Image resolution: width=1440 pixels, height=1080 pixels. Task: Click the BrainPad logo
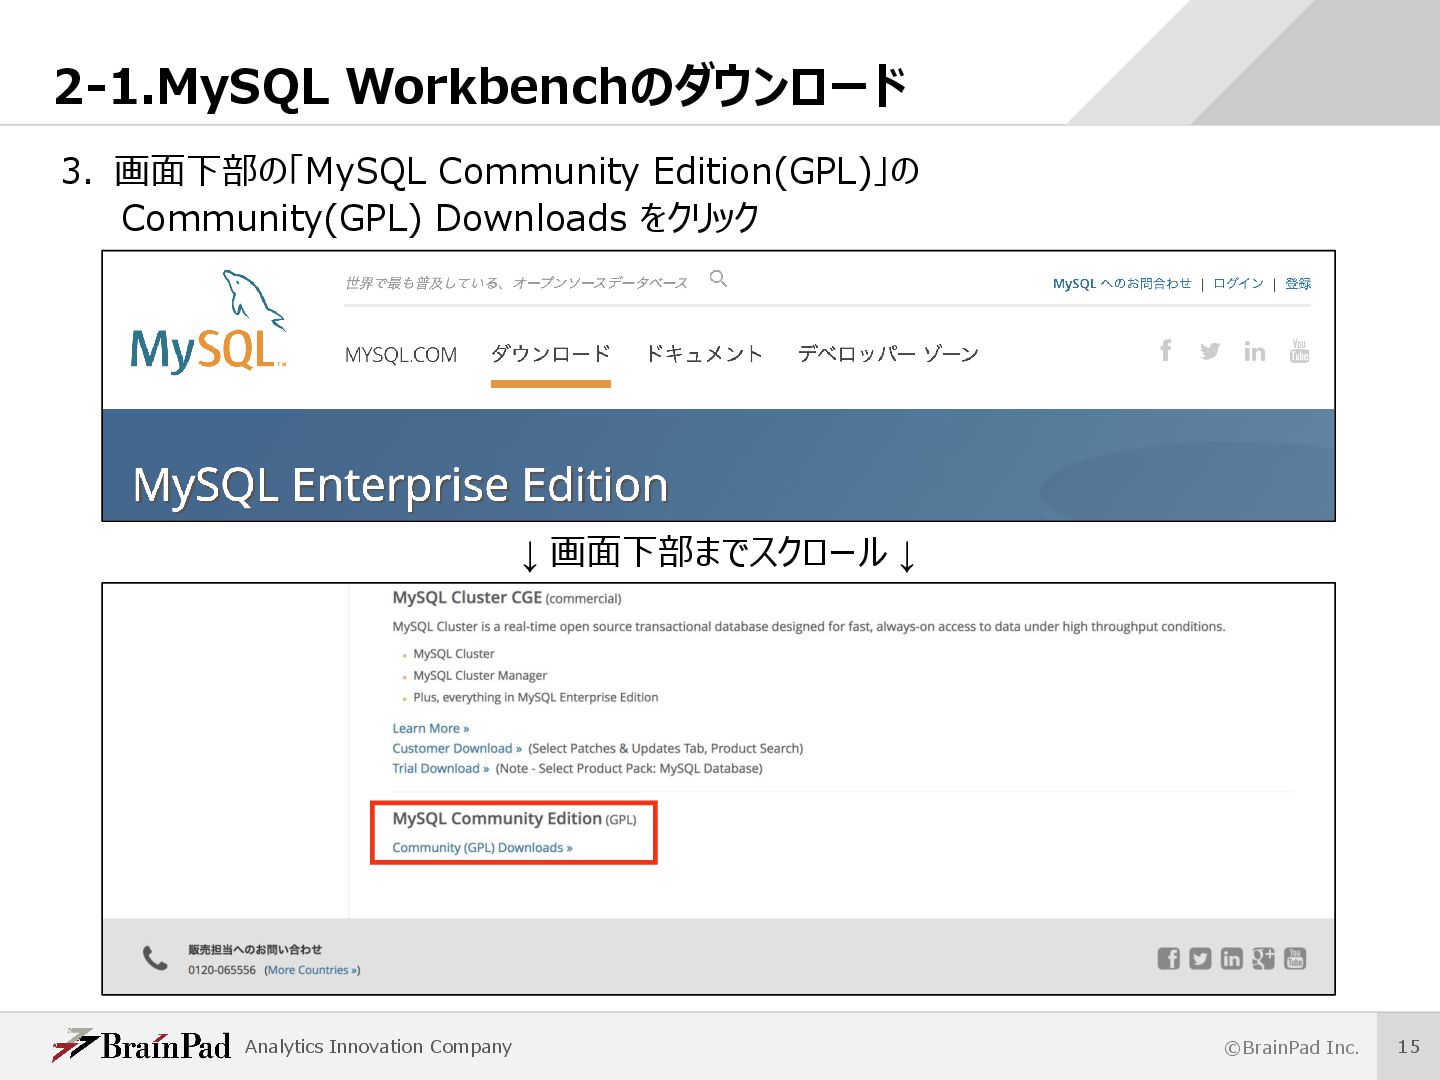point(142,1046)
